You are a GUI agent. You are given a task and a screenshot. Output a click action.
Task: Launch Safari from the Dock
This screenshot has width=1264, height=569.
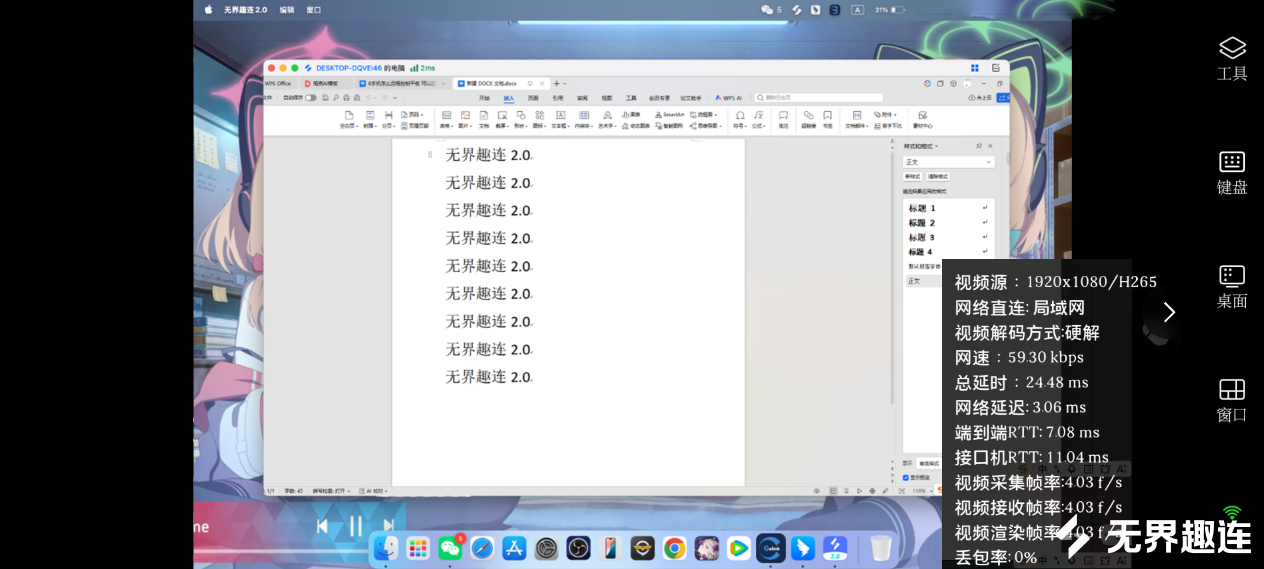pyautogui.click(x=482, y=547)
